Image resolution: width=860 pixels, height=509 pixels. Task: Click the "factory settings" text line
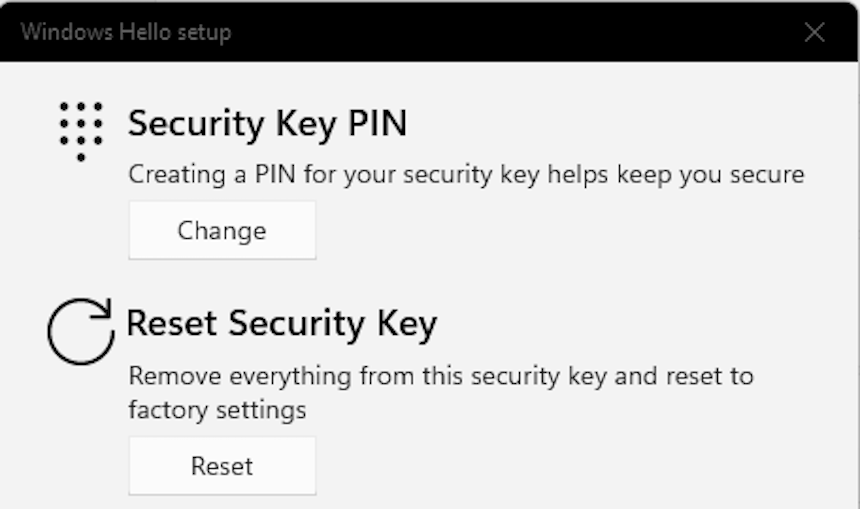[x=217, y=410]
